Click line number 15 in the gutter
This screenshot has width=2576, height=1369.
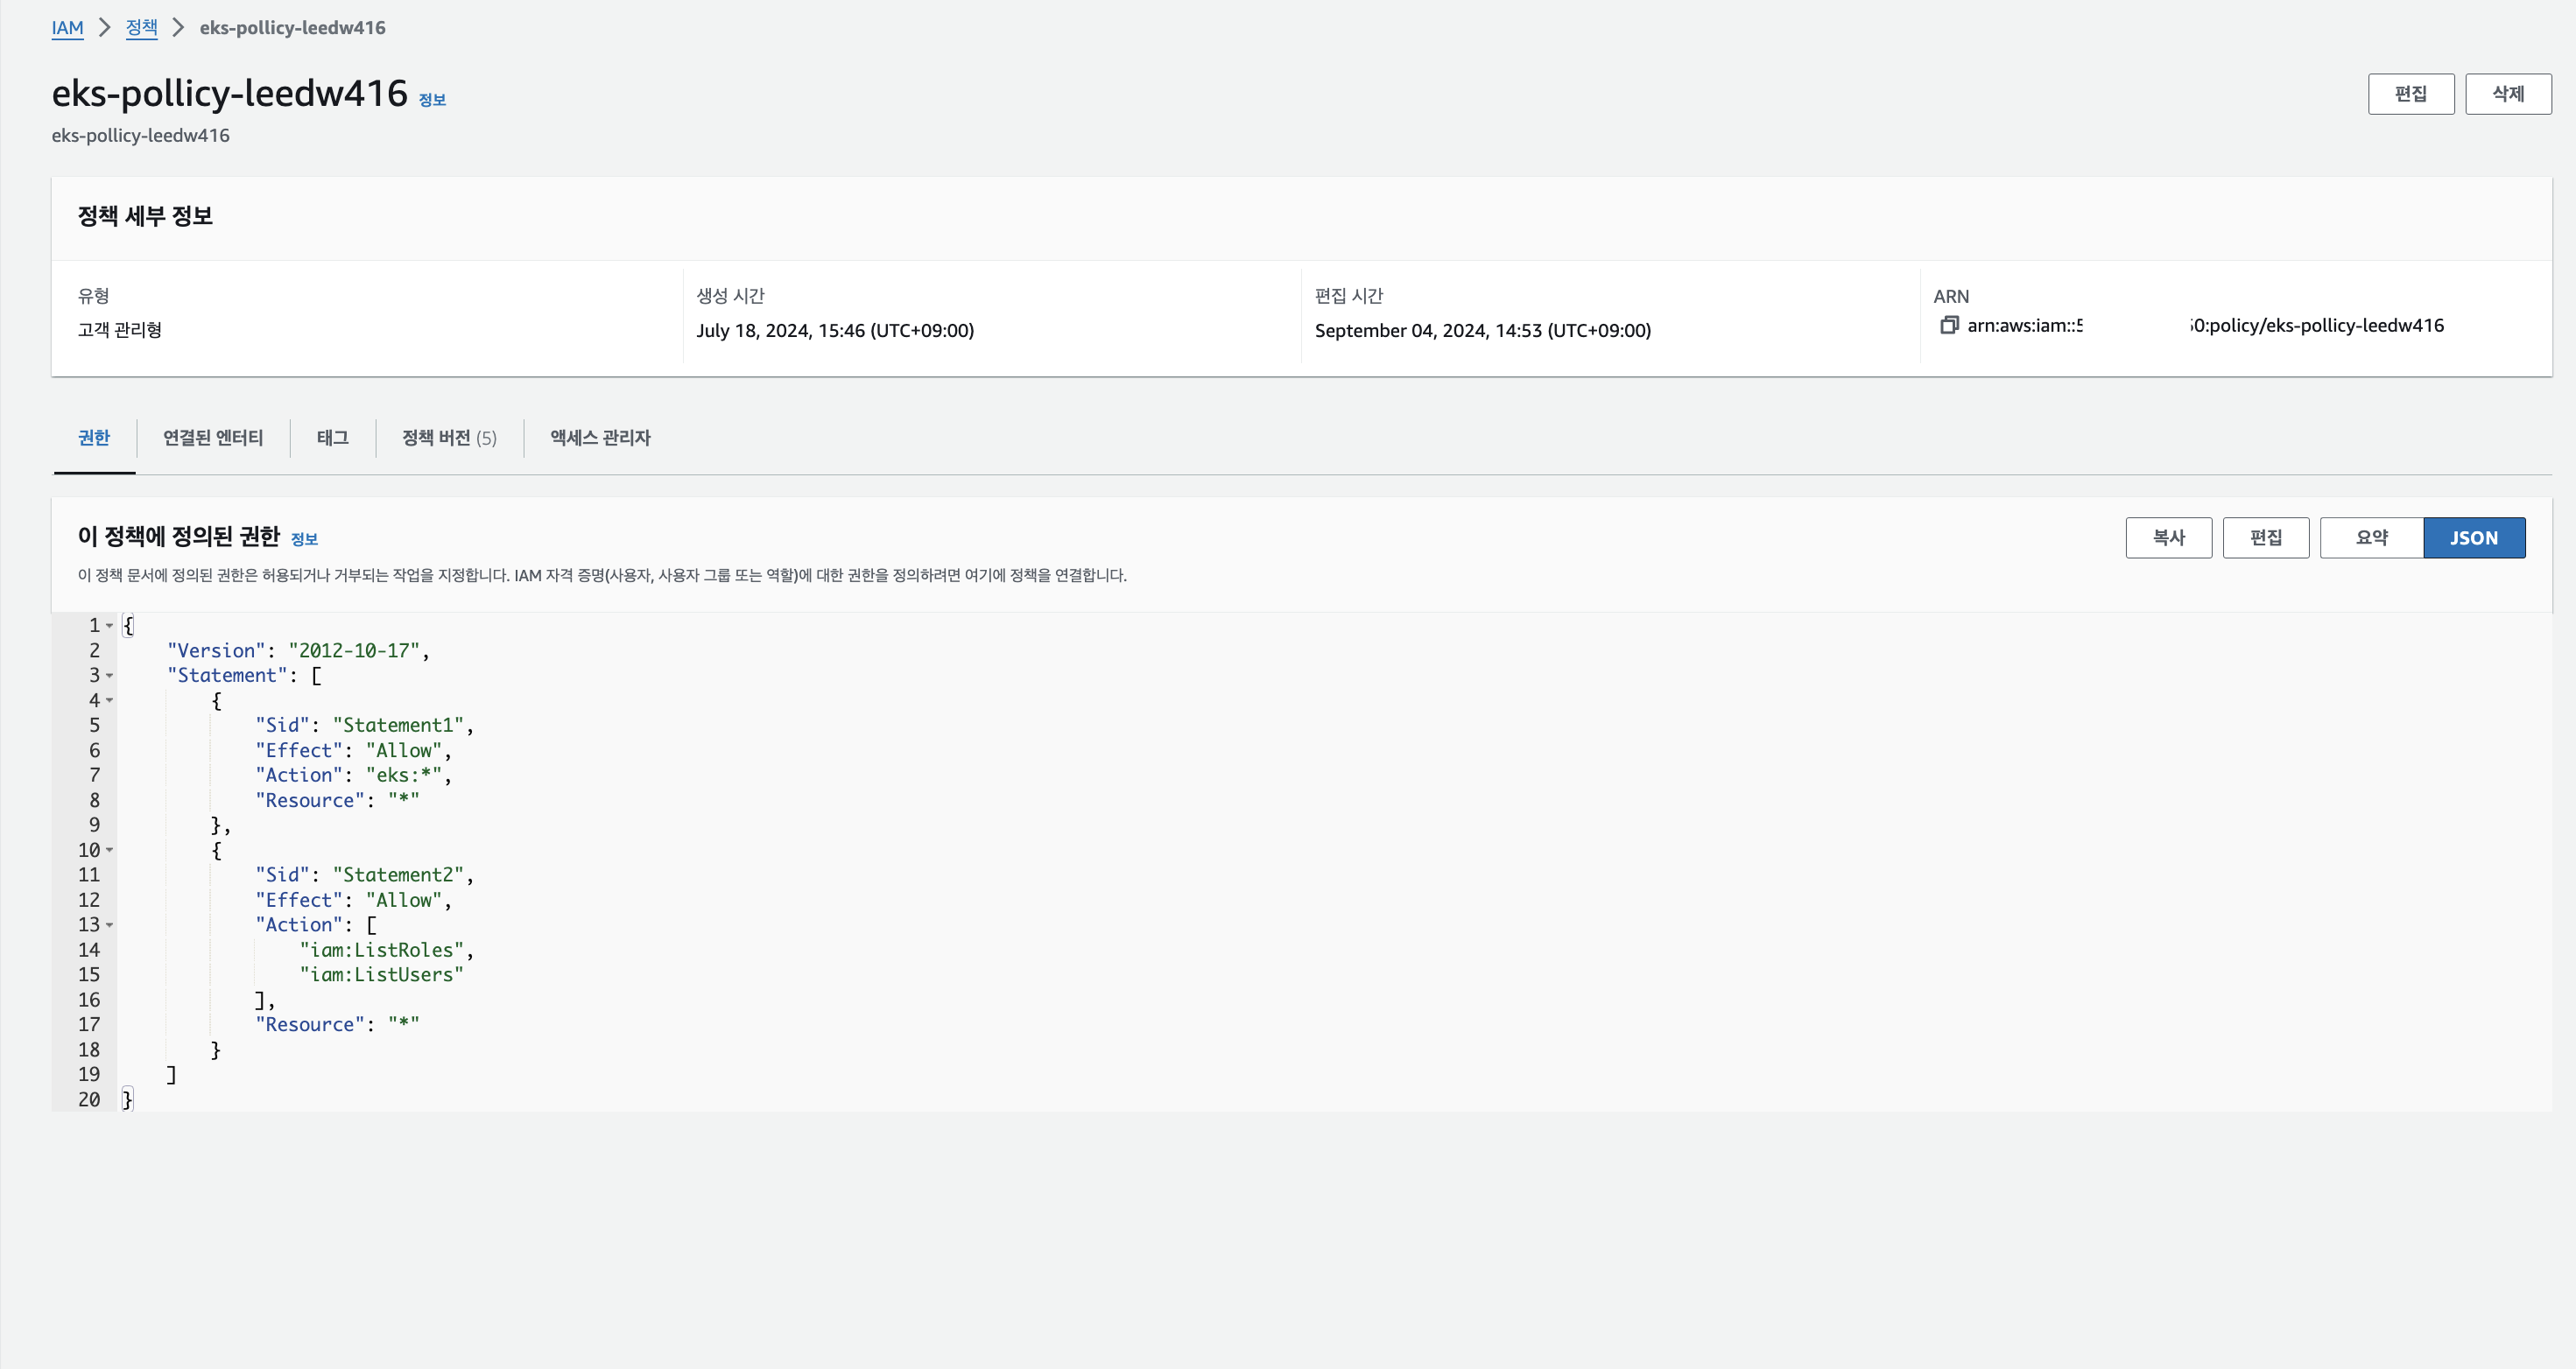click(x=89, y=975)
